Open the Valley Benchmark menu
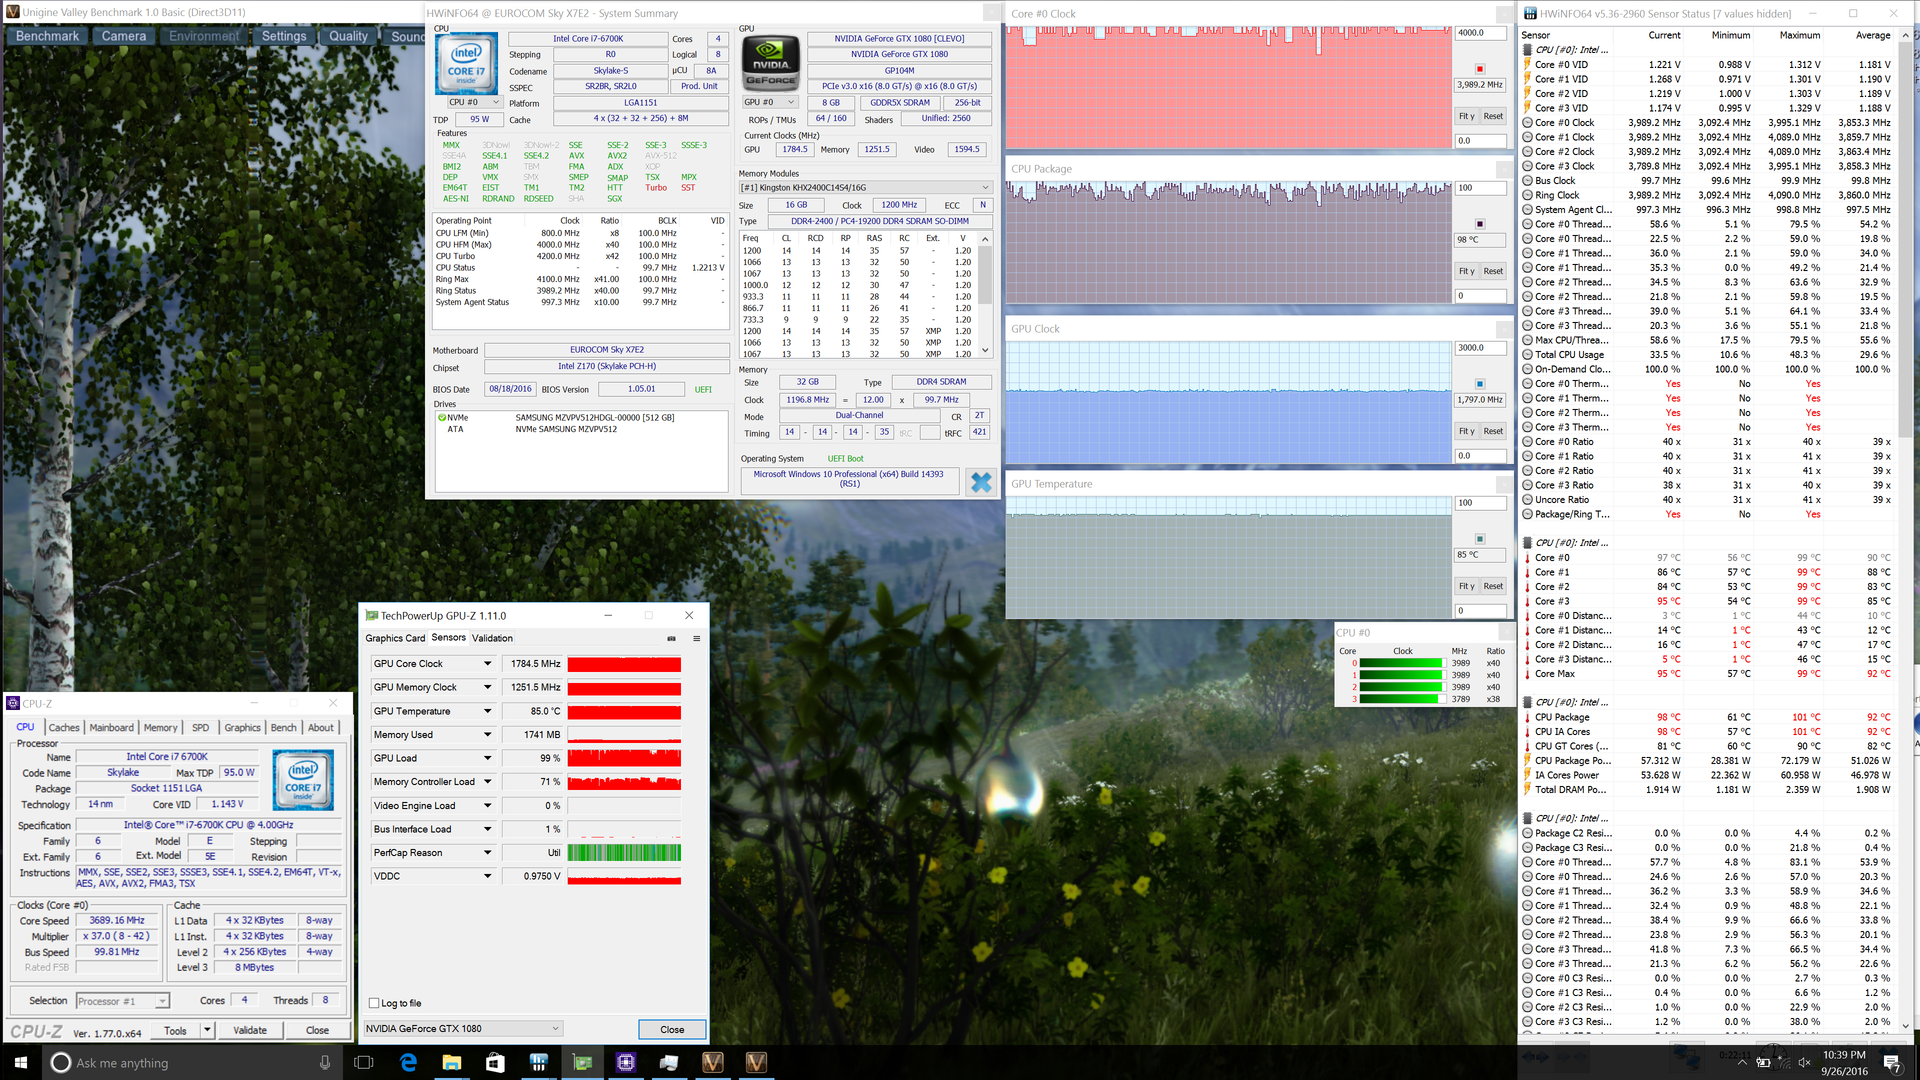 [x=47, y=36]
